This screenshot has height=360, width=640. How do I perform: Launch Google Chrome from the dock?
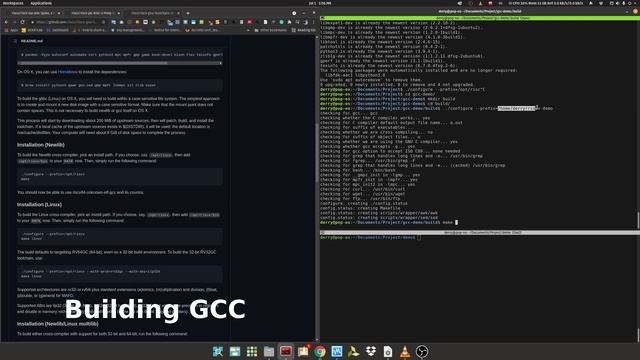point(320,351)
